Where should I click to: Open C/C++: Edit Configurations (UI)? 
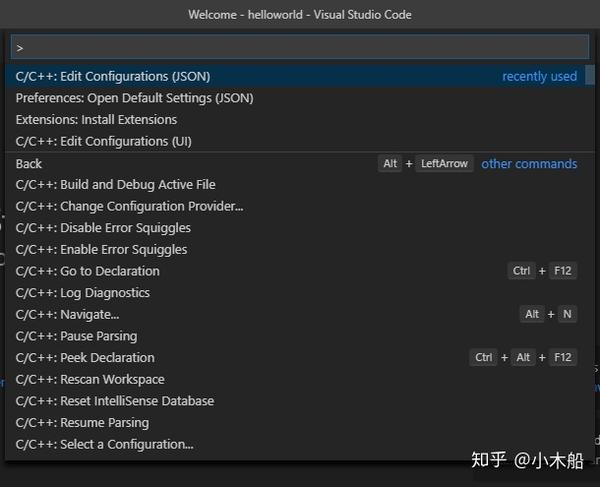click(x=295, y=141)
